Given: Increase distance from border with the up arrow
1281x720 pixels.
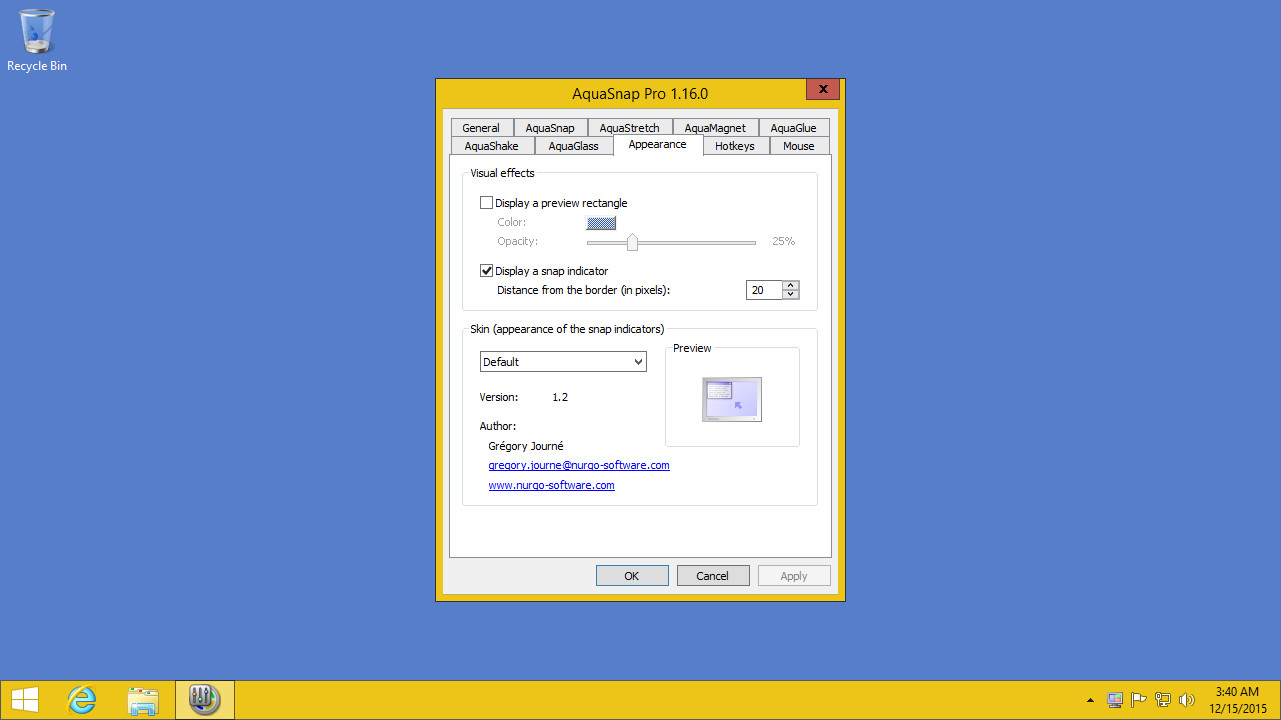Looking at the screenshot, I should (790, 285).
